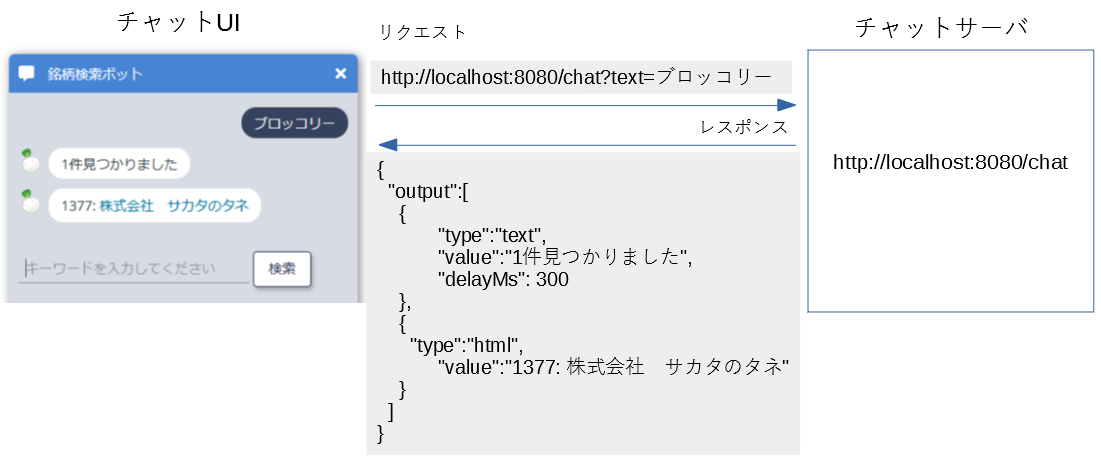
Task: Click bot avatar beside 1件見つかりました message
Action: (x=31, y=161)
